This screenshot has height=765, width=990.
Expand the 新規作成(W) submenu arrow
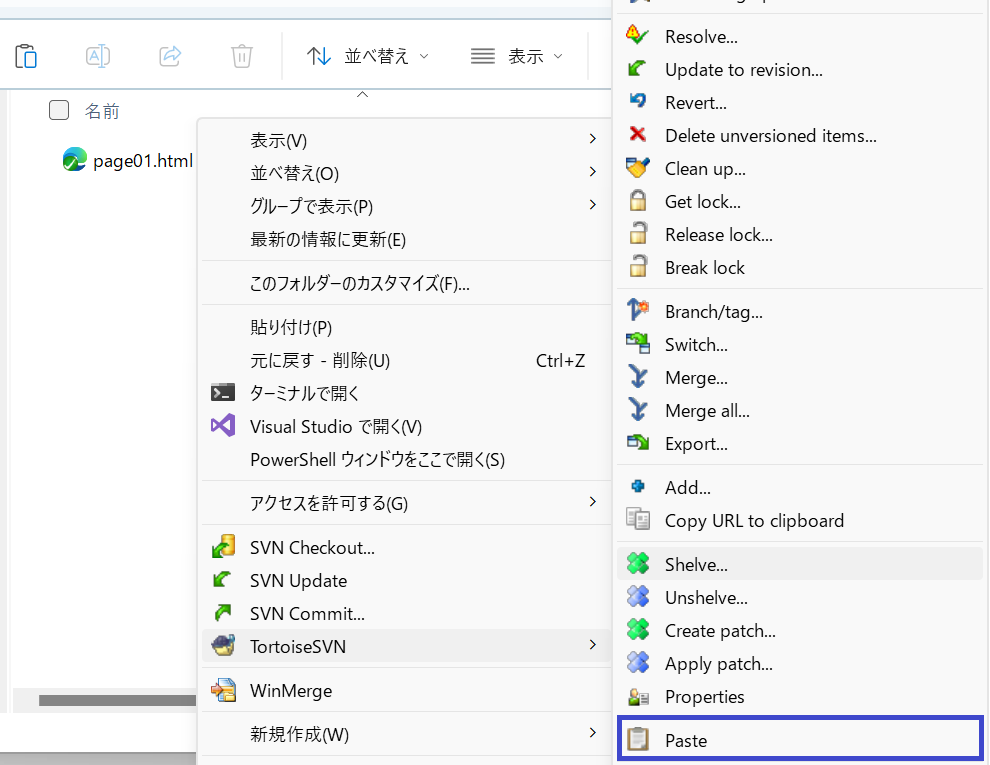coord(592,733)
